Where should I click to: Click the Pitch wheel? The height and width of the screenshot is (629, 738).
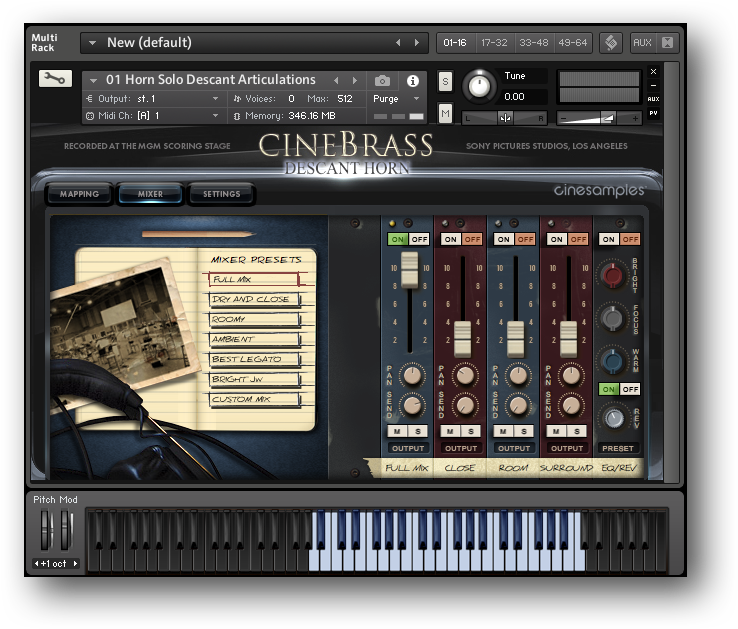[46, 531]
